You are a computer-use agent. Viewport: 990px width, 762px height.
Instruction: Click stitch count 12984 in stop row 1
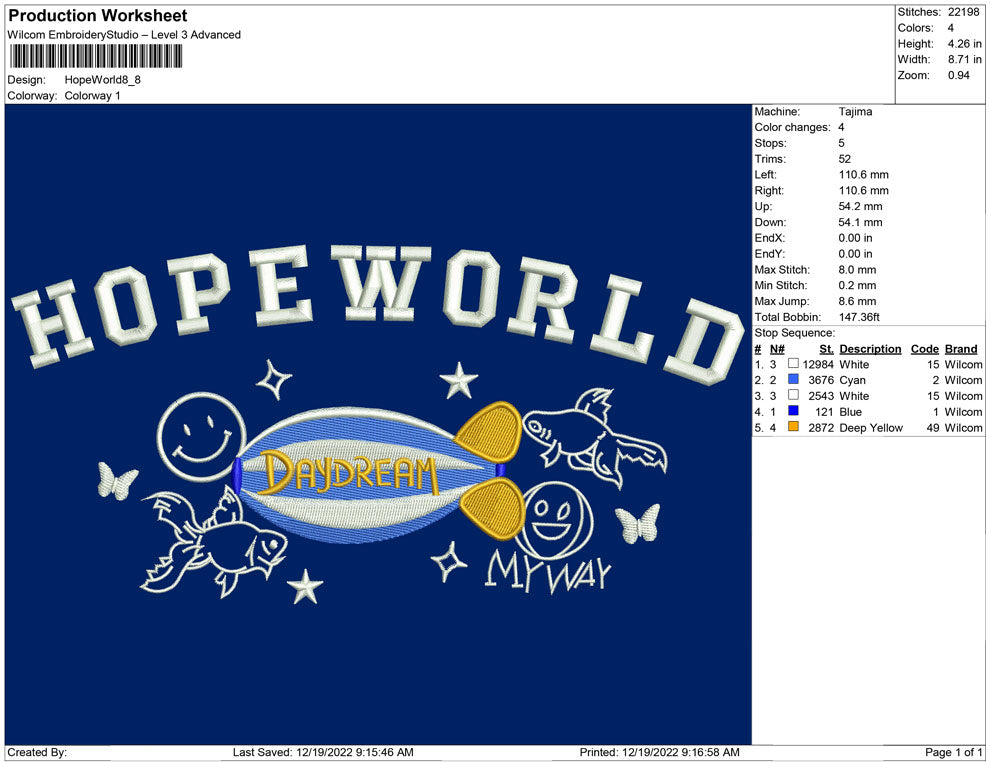tap(818, 364)
